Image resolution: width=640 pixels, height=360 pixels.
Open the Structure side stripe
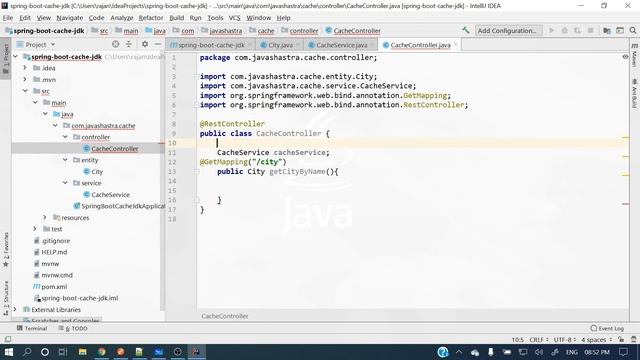click(x=6, y=298)
